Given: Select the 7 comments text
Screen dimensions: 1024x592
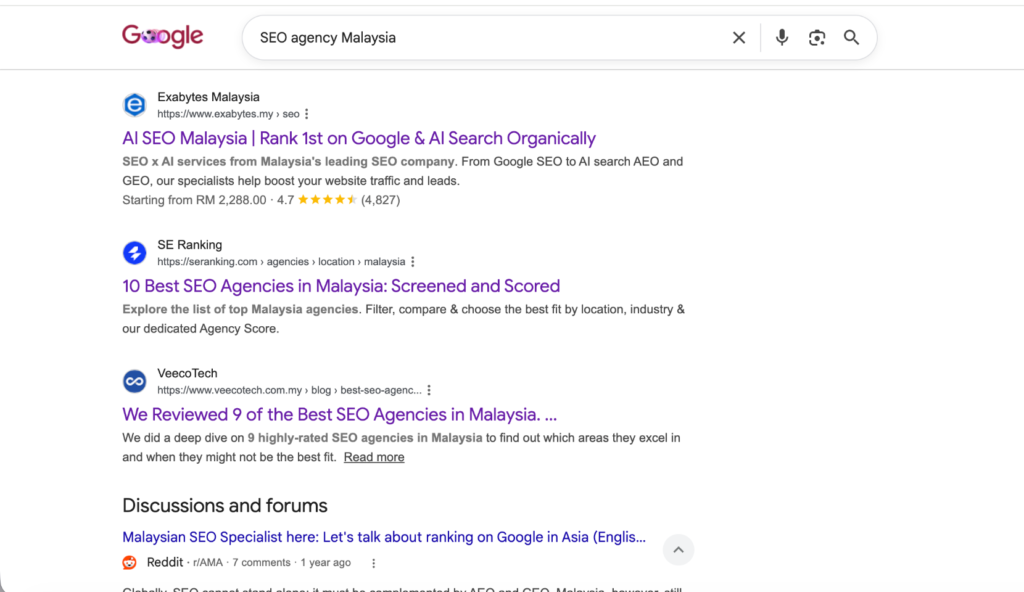Looking at the screenshot, I should tap(261, 563).
